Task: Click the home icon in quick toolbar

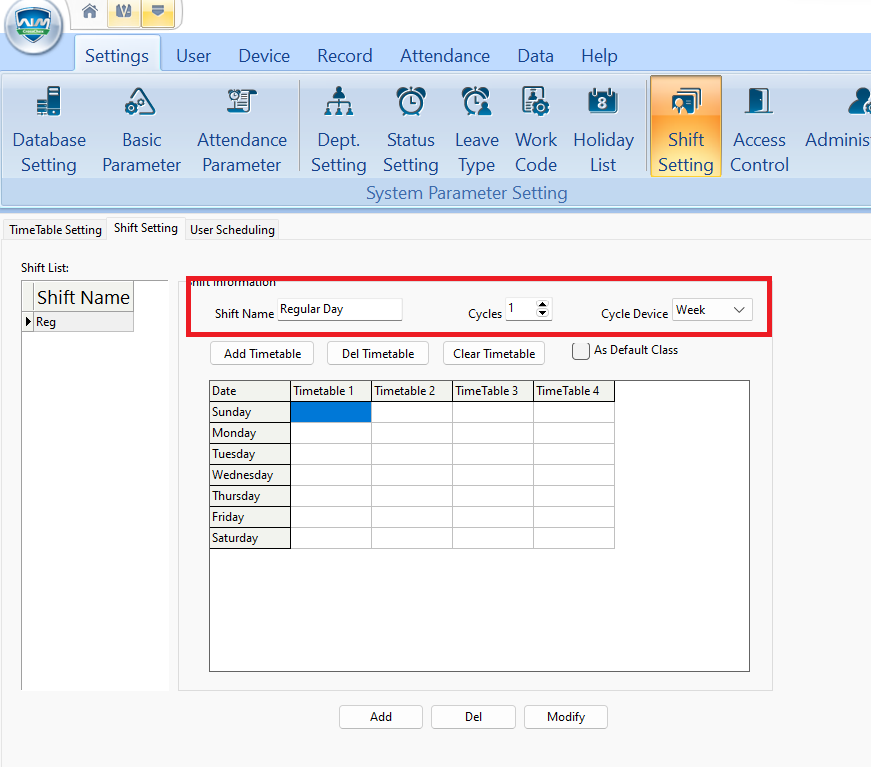Action: 90,11
